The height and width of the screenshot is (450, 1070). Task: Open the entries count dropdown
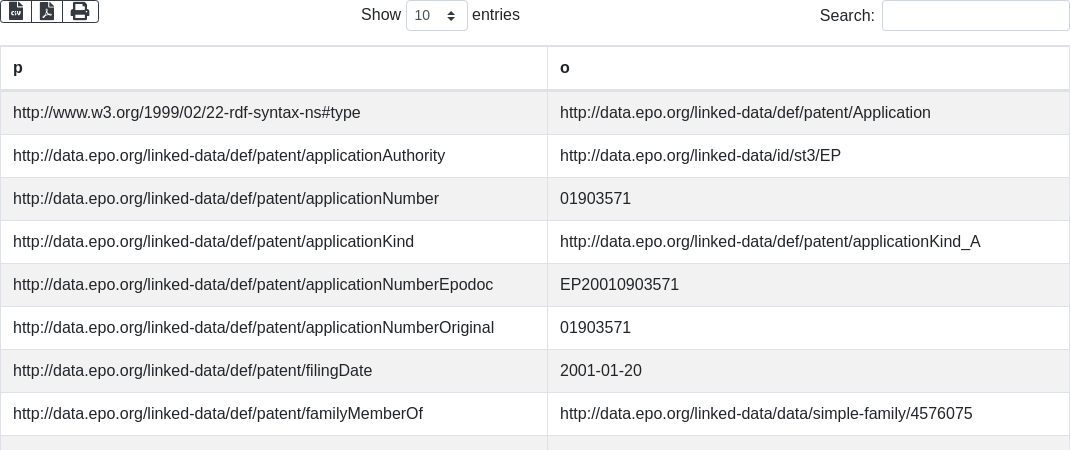coord(436,16)
